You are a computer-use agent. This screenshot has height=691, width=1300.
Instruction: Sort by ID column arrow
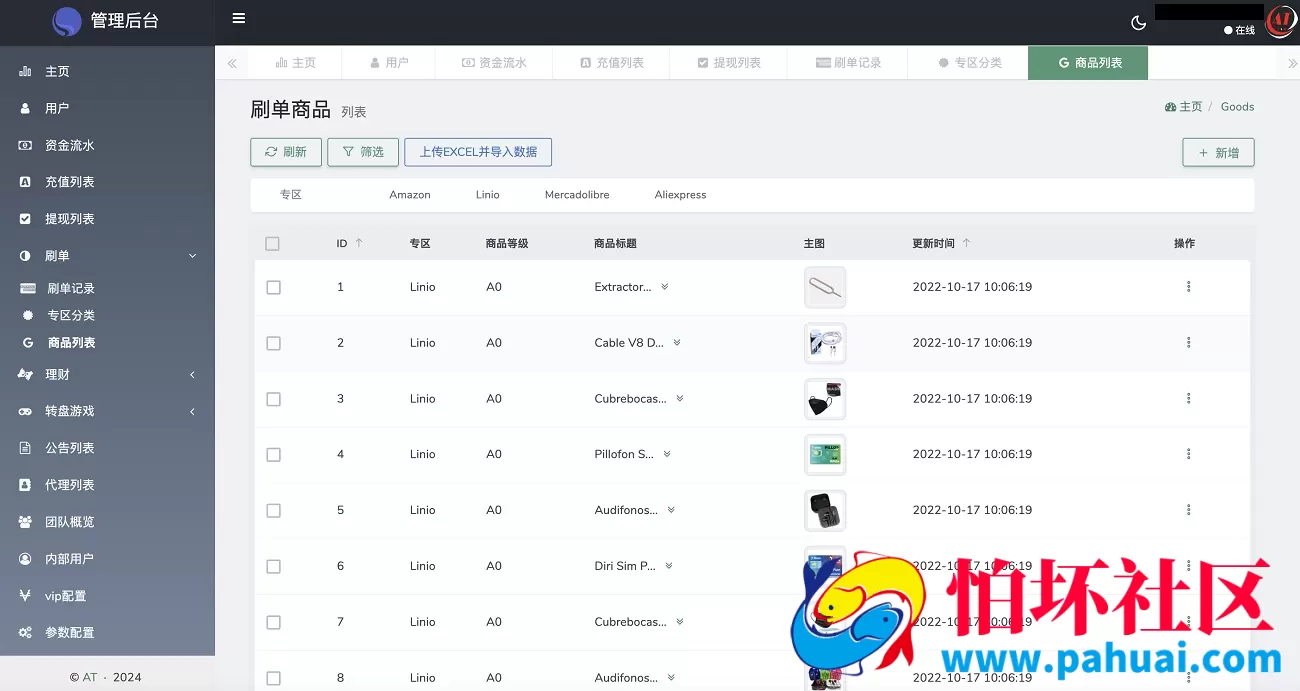359,243
